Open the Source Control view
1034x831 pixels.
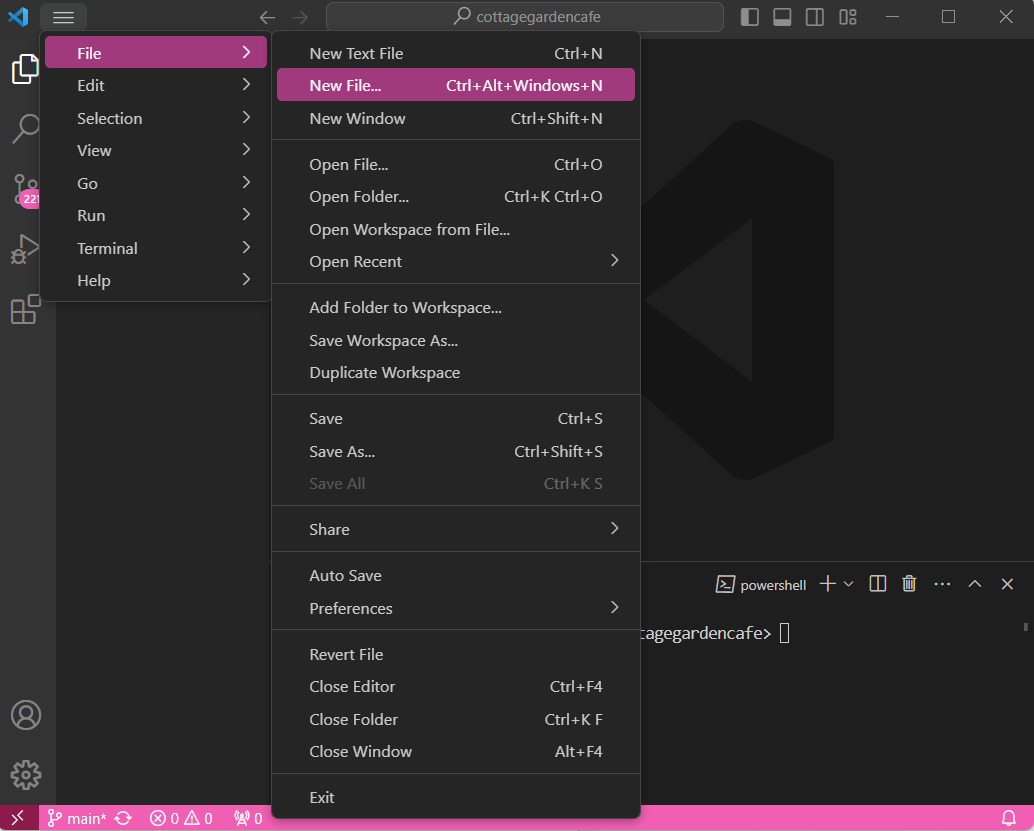click(25, 190)
